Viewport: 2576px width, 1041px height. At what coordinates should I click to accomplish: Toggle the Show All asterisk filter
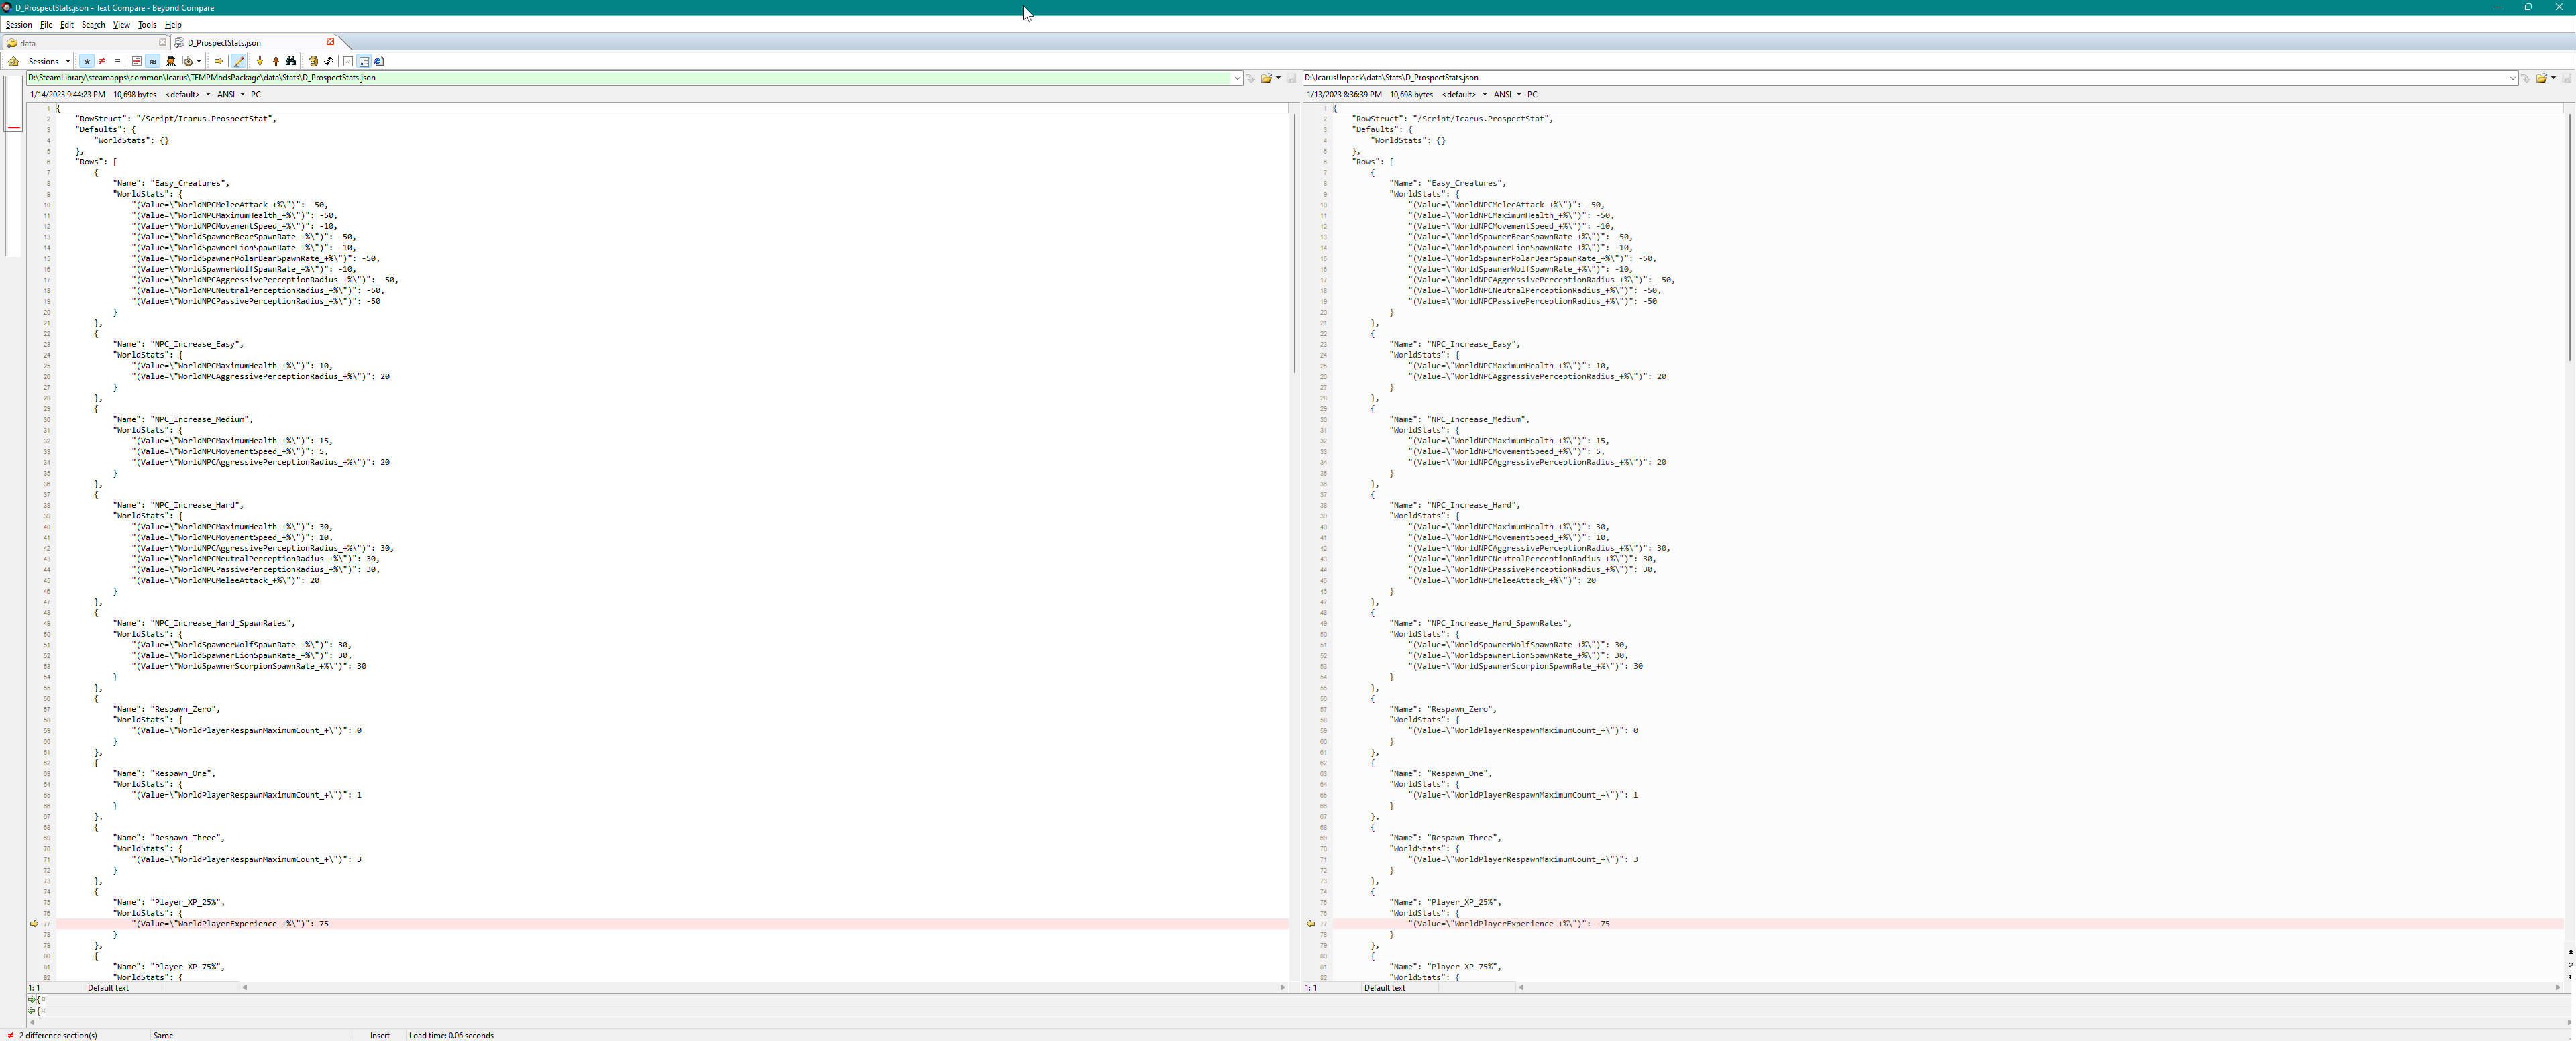pyautogui.click(x=87, y=61)
